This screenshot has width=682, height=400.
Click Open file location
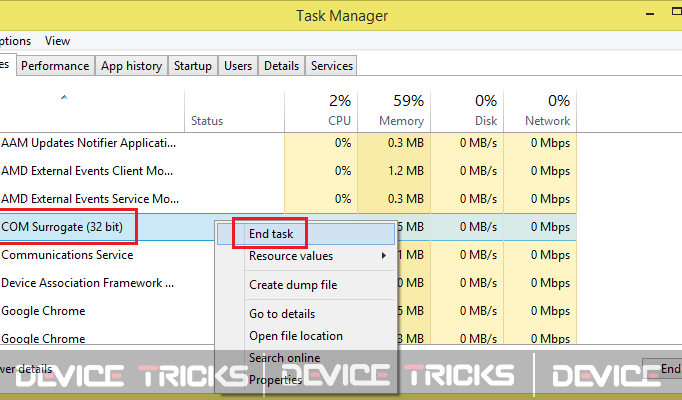306,336
